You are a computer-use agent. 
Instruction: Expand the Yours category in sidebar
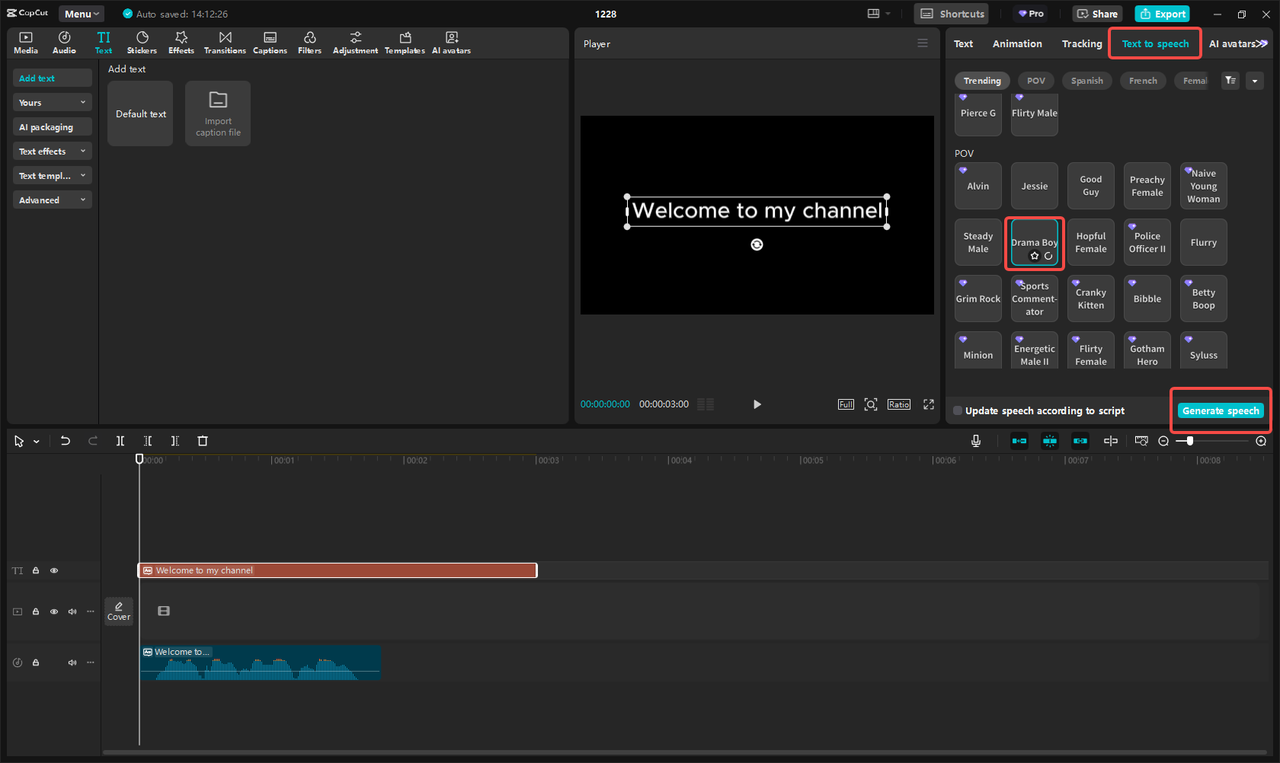tap(53, 103)
